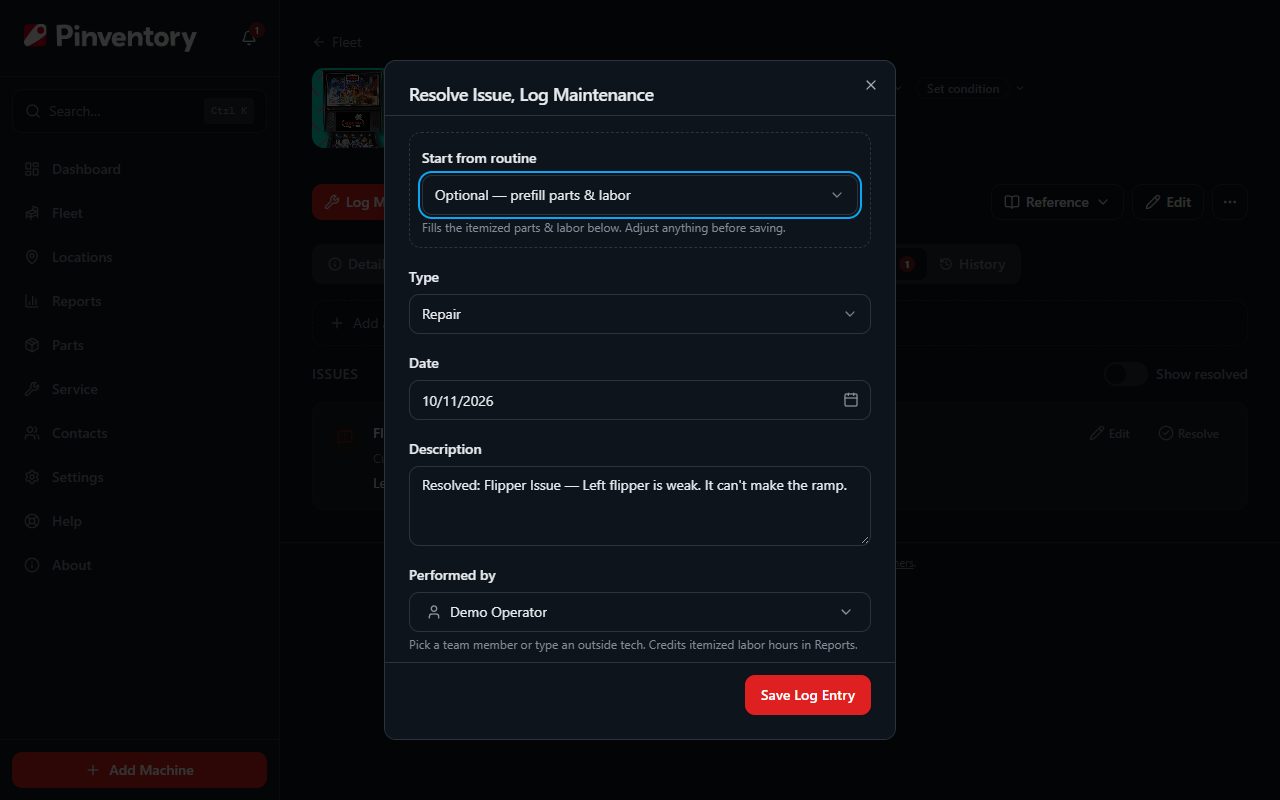The height and width of the screenshot is (800, 1280).
Task: Click the notification bell icon
Action: (249, 38)
